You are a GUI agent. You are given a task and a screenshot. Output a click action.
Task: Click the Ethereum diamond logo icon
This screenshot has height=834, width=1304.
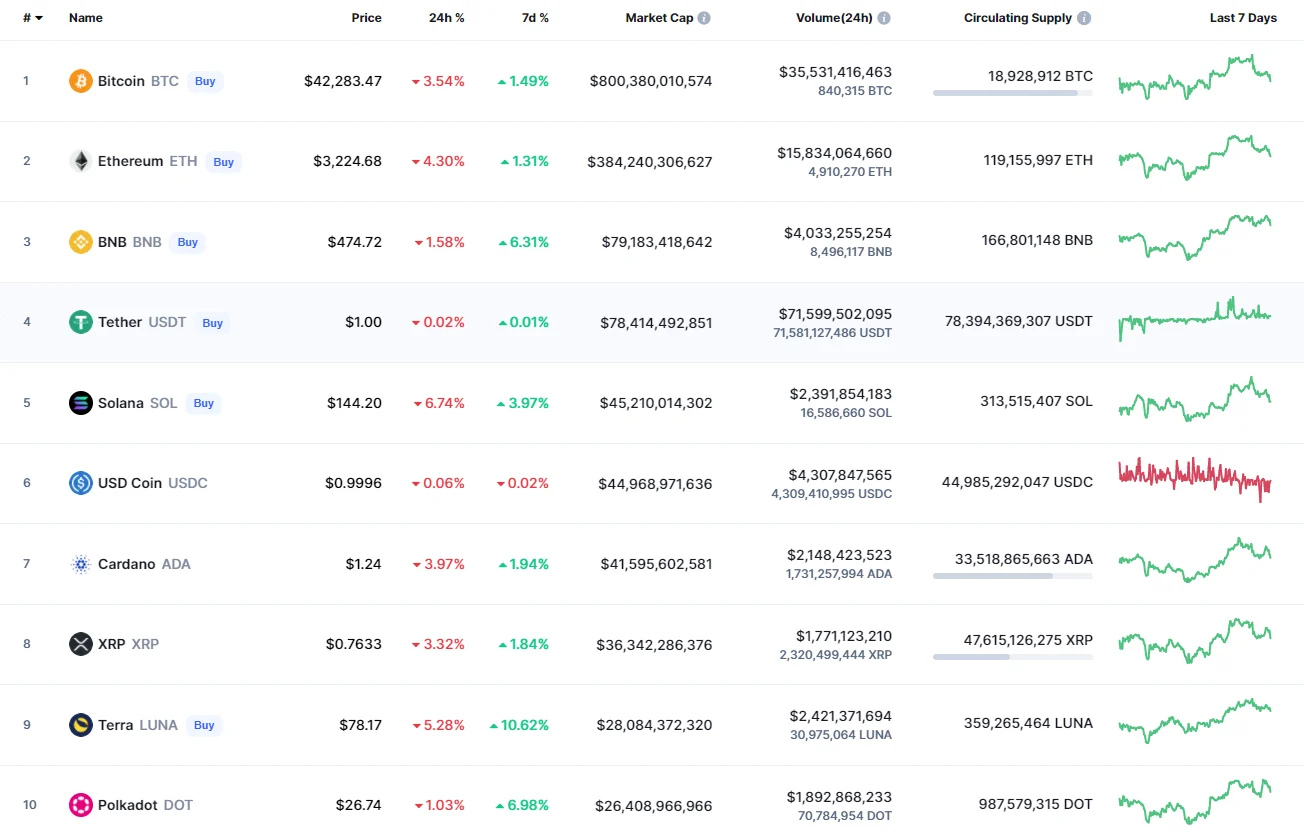click(x=80, y=161)
